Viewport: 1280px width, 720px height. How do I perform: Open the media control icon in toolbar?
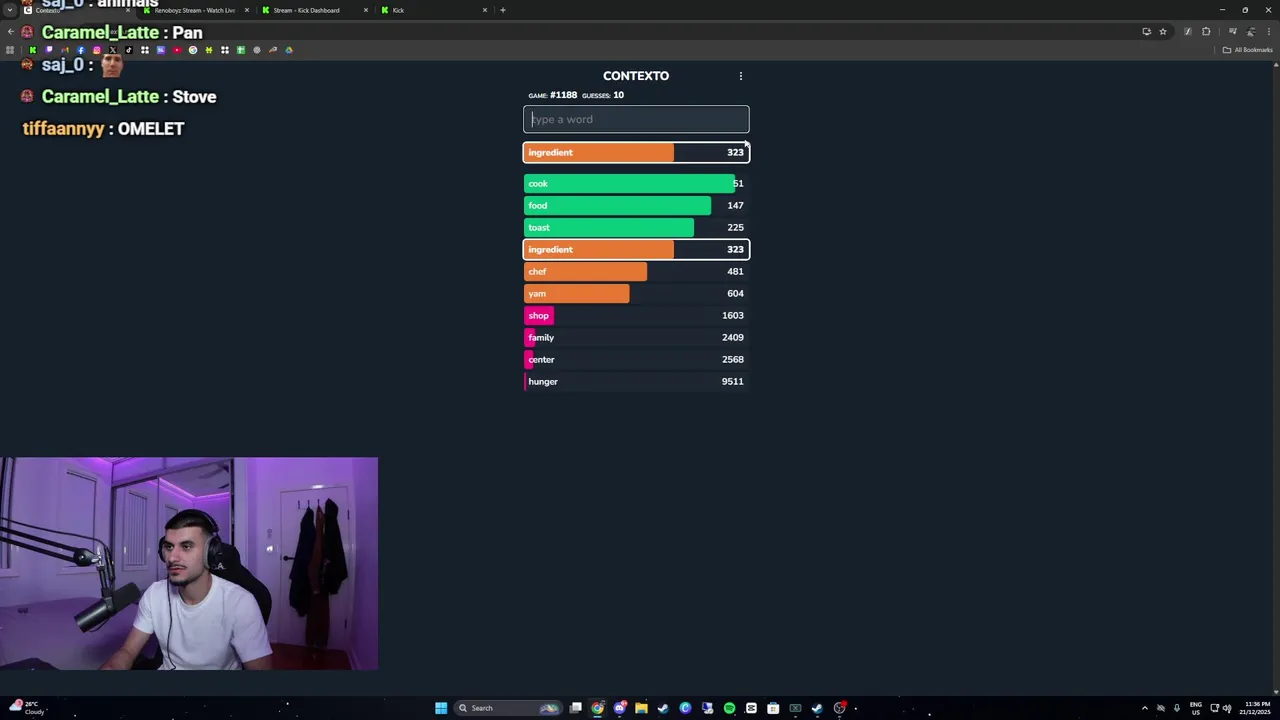pos(1233,31)
